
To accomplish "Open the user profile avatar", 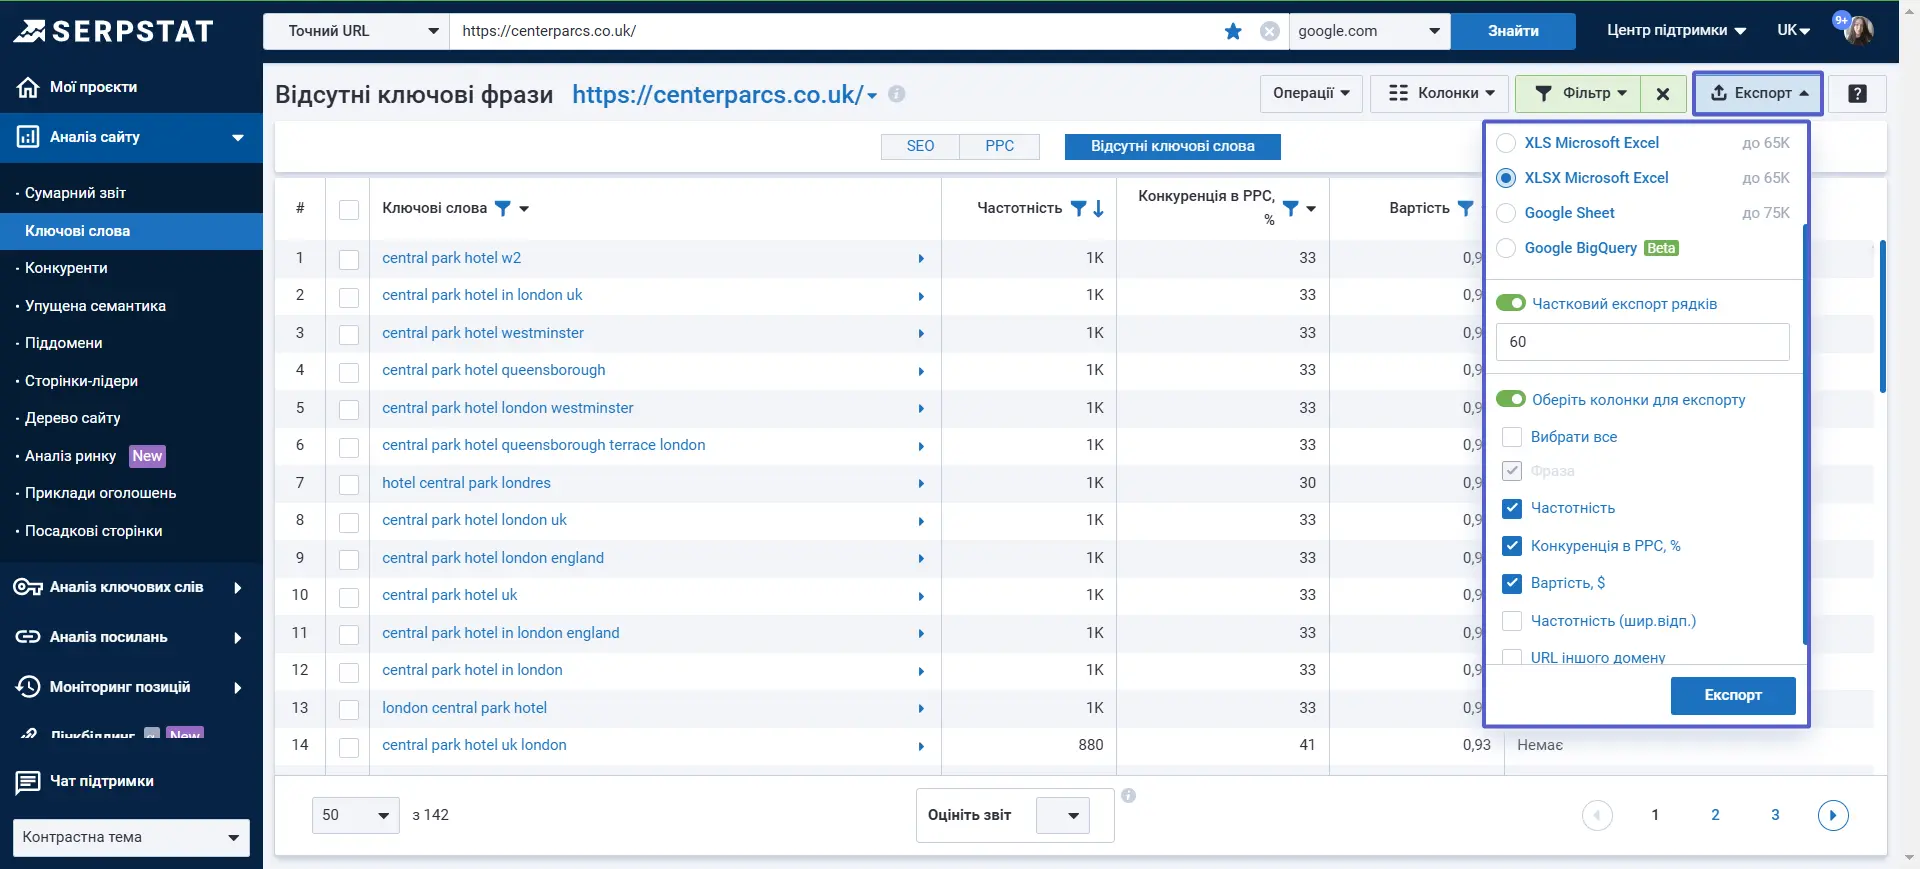I will 1859,30.
